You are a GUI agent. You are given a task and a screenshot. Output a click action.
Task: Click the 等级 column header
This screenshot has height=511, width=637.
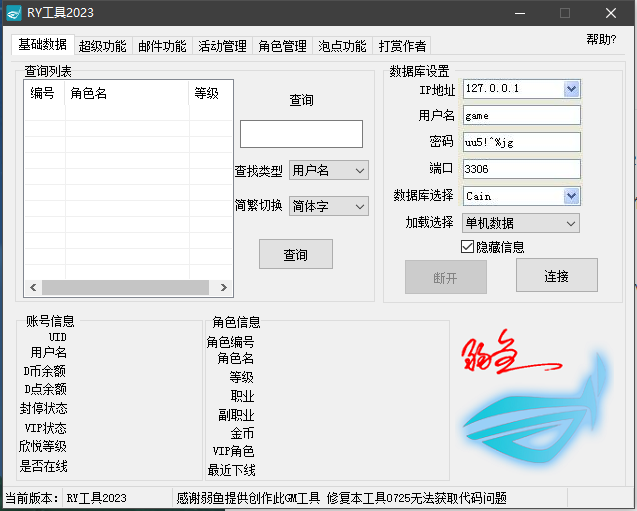(210, 93)
